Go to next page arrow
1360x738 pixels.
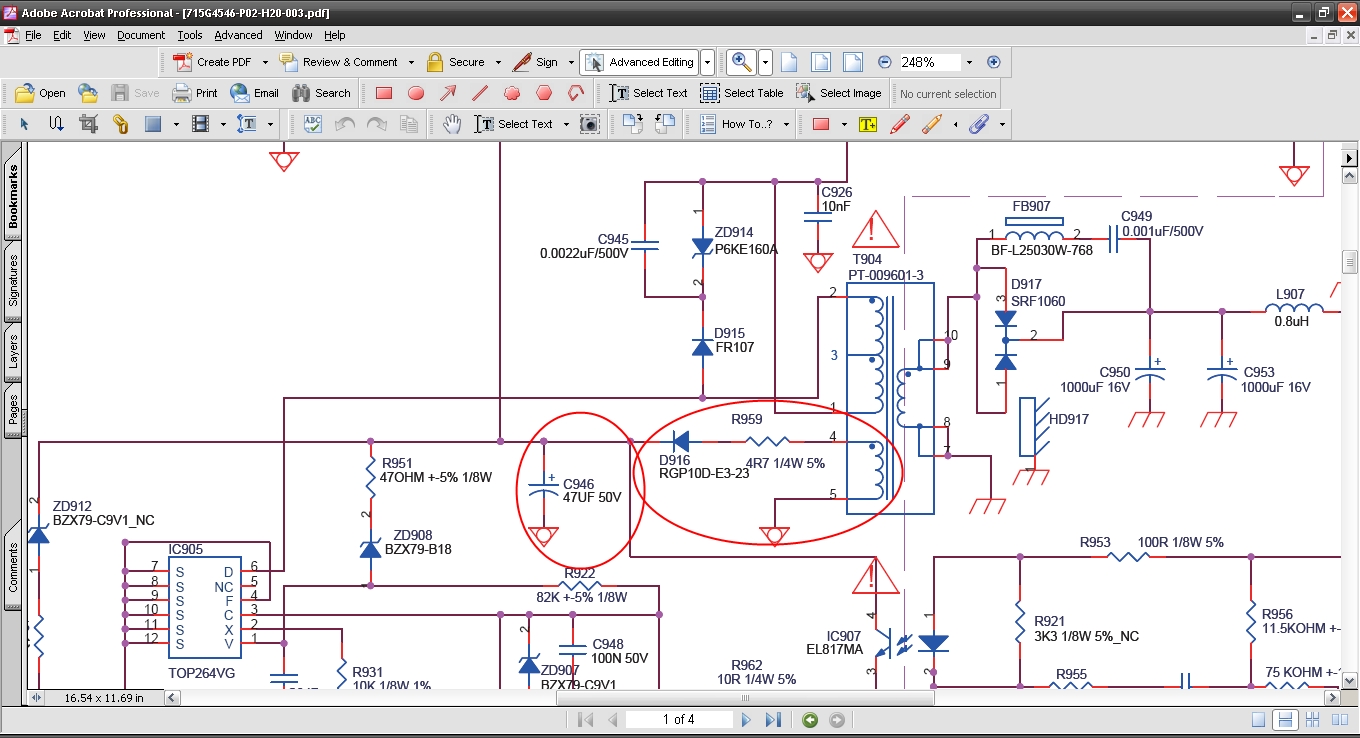coord(745,720)
